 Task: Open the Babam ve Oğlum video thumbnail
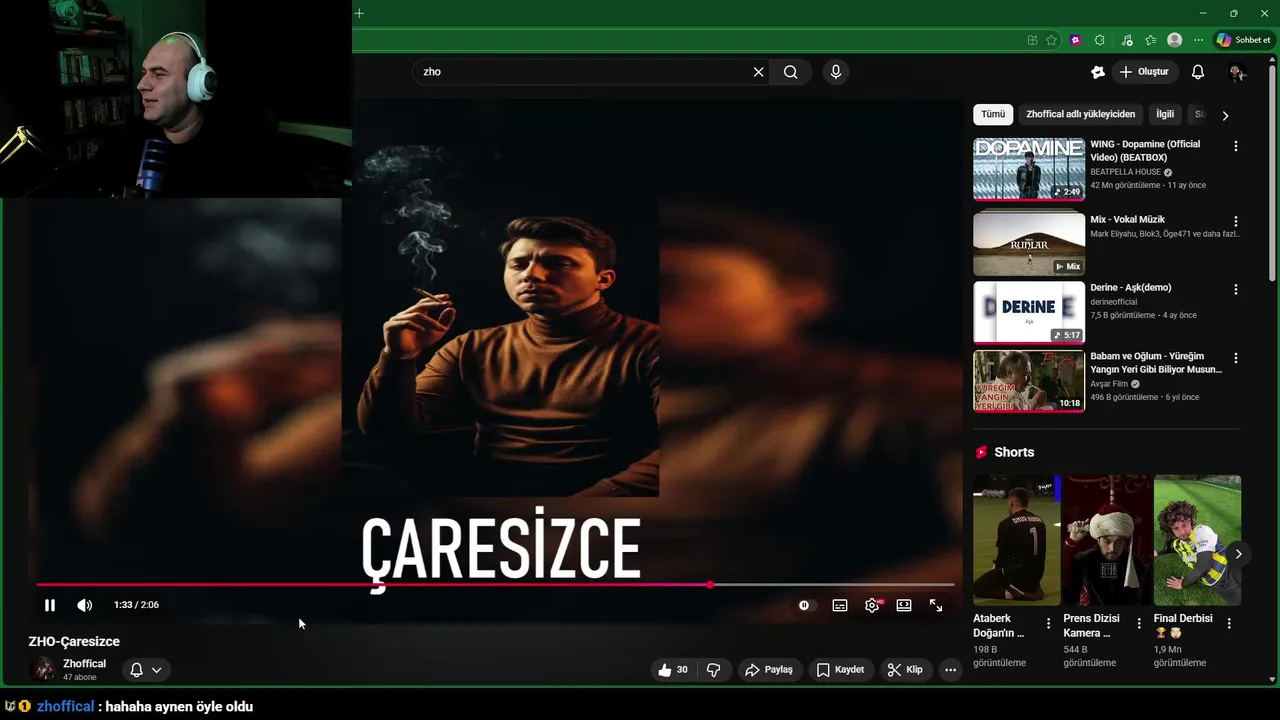pos(1029,381)
